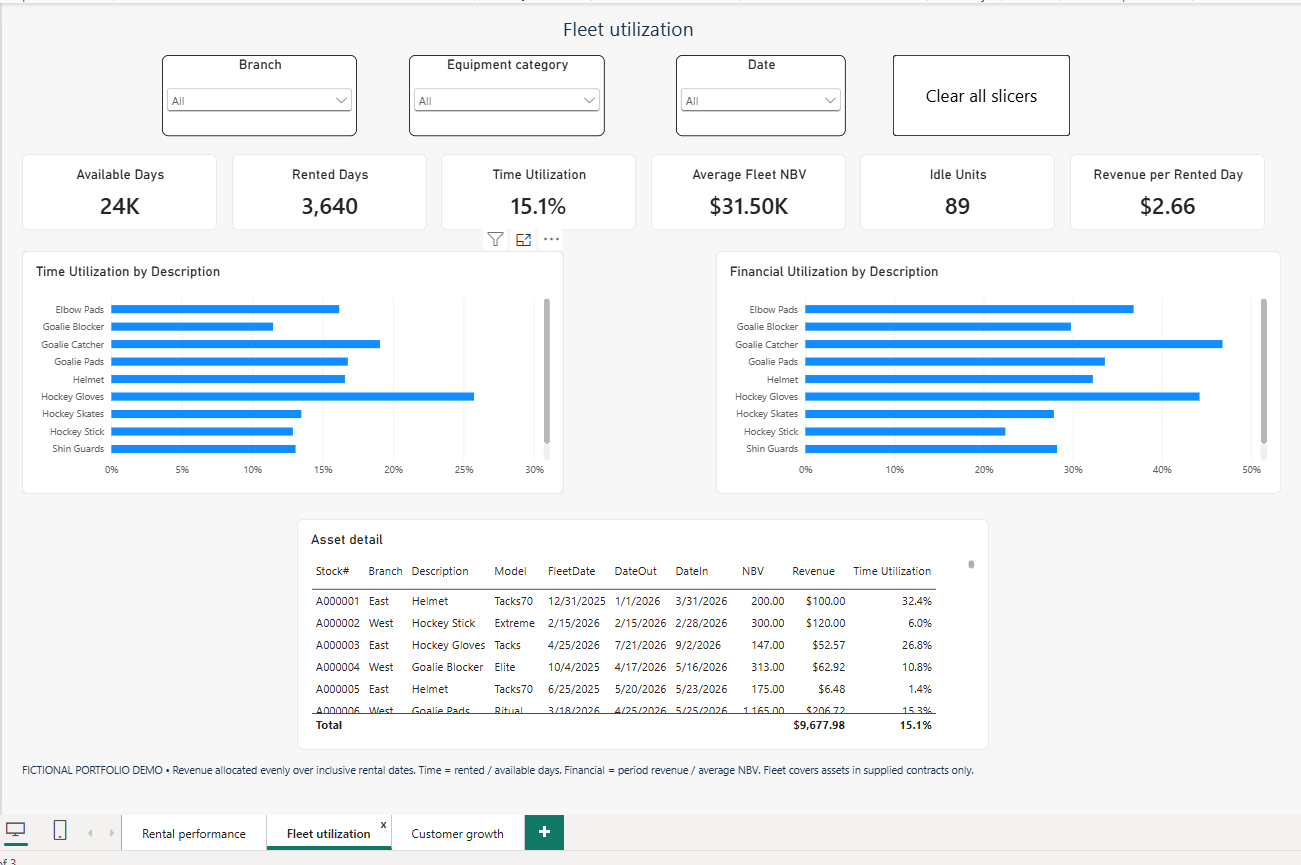This screenshot has width=1301, height=865.
Task: Sort table by Model column header
Action: click(x=510, y=571)
